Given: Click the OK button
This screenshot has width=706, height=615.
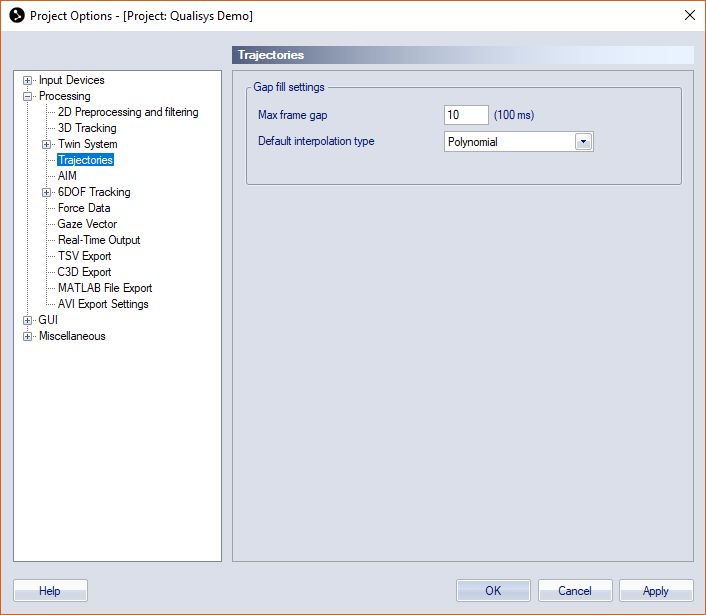Looking at the screenshot, I should click(493, 590).
